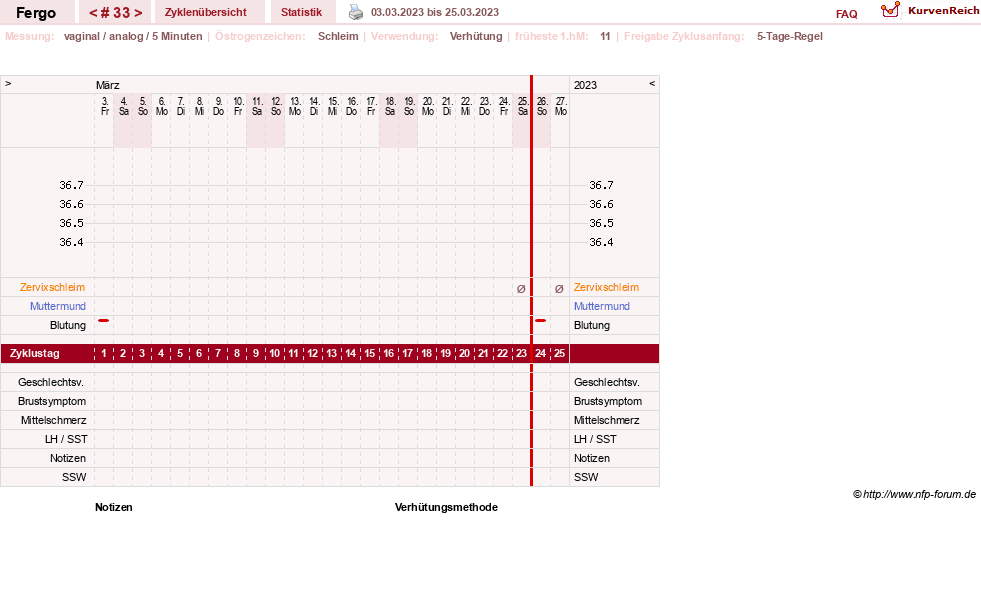This screenshot has height=606, width=981.
Task: Click the ø cervical mucus symbol on 25. Sa
Action: click(521, 289)
